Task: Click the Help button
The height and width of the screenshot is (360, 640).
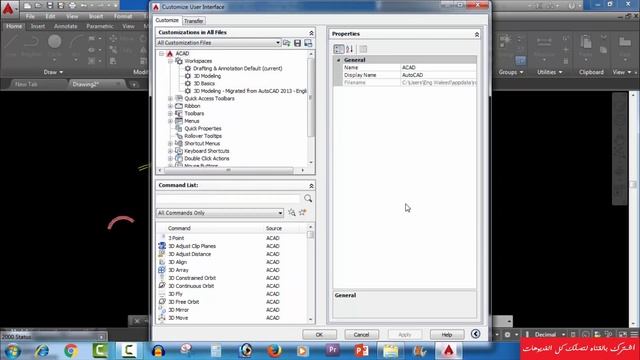Action: pos(447,334)
